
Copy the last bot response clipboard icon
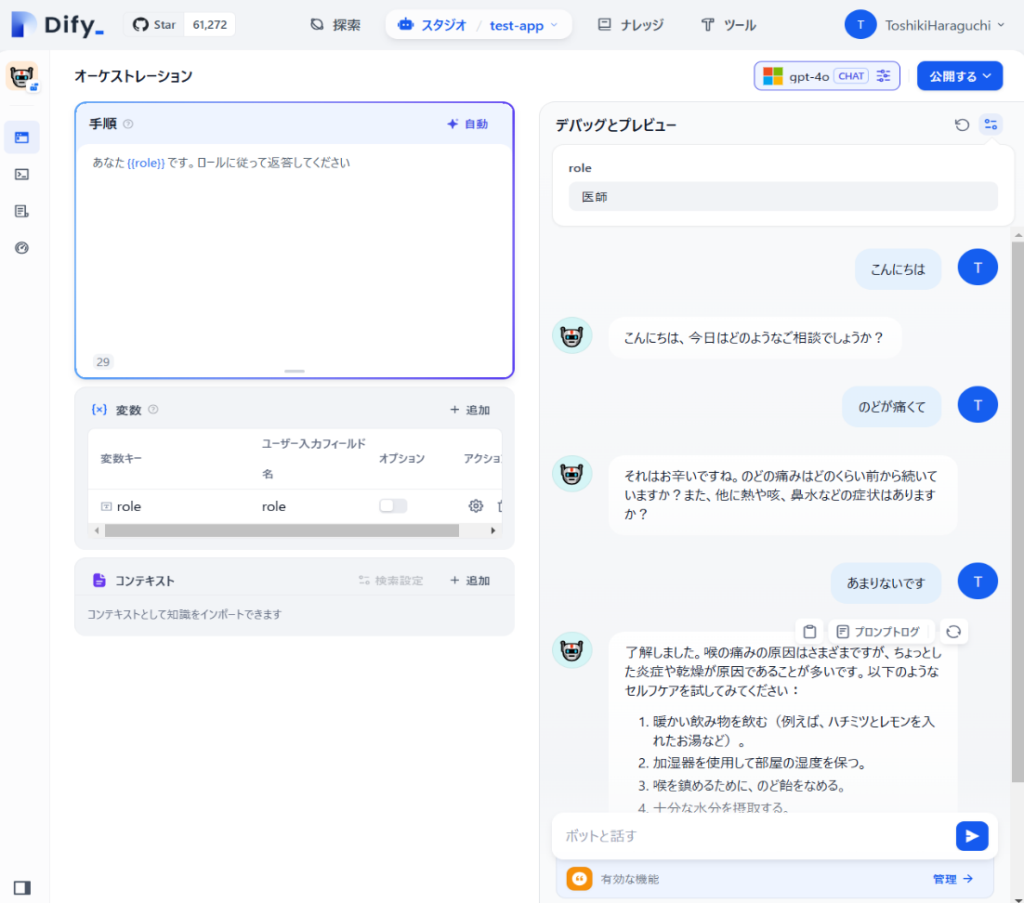pyautogui.click(x=810, y=631)
